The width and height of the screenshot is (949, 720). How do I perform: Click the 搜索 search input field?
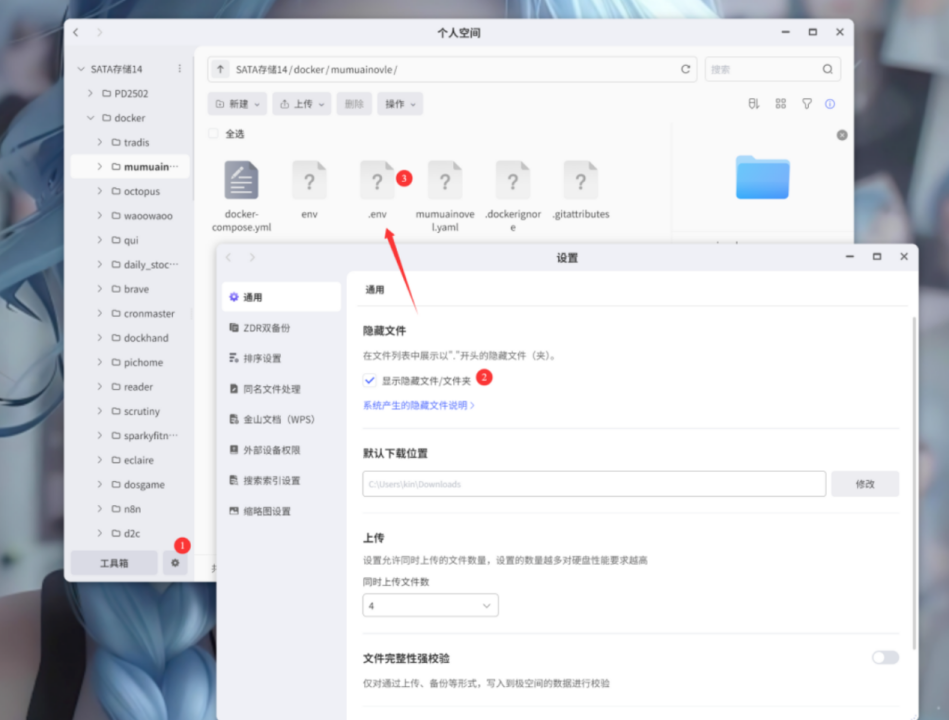click(763, 70)
